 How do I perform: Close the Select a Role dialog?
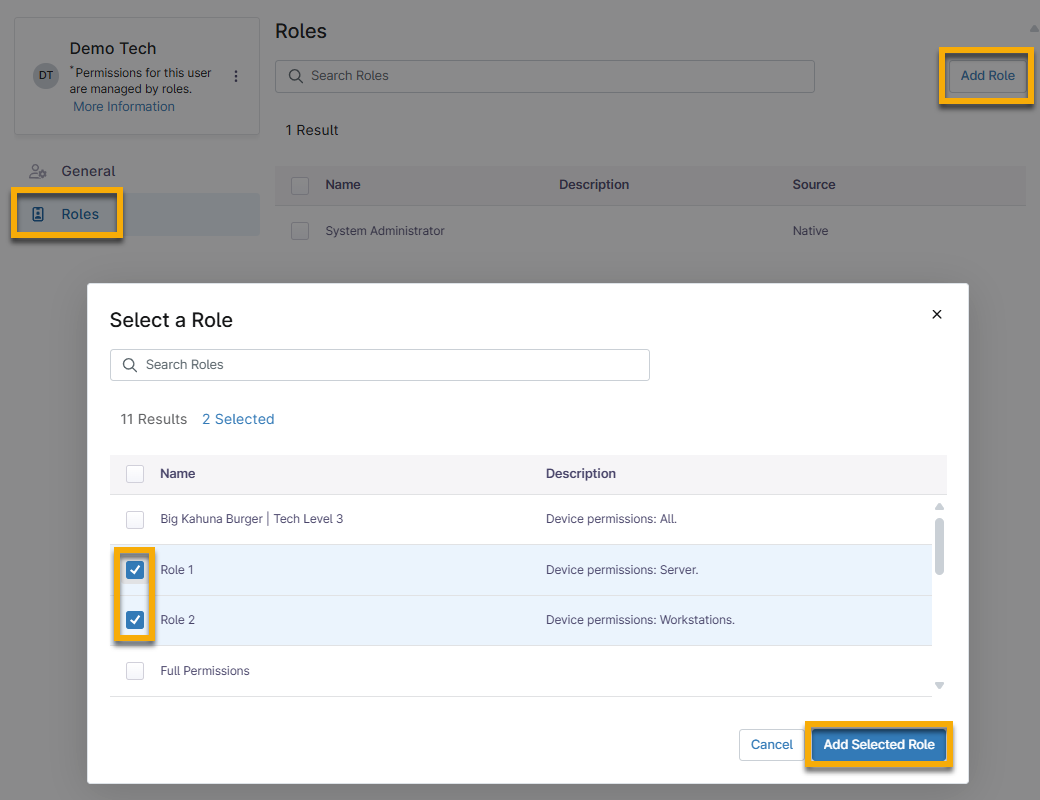coord(937,314)
